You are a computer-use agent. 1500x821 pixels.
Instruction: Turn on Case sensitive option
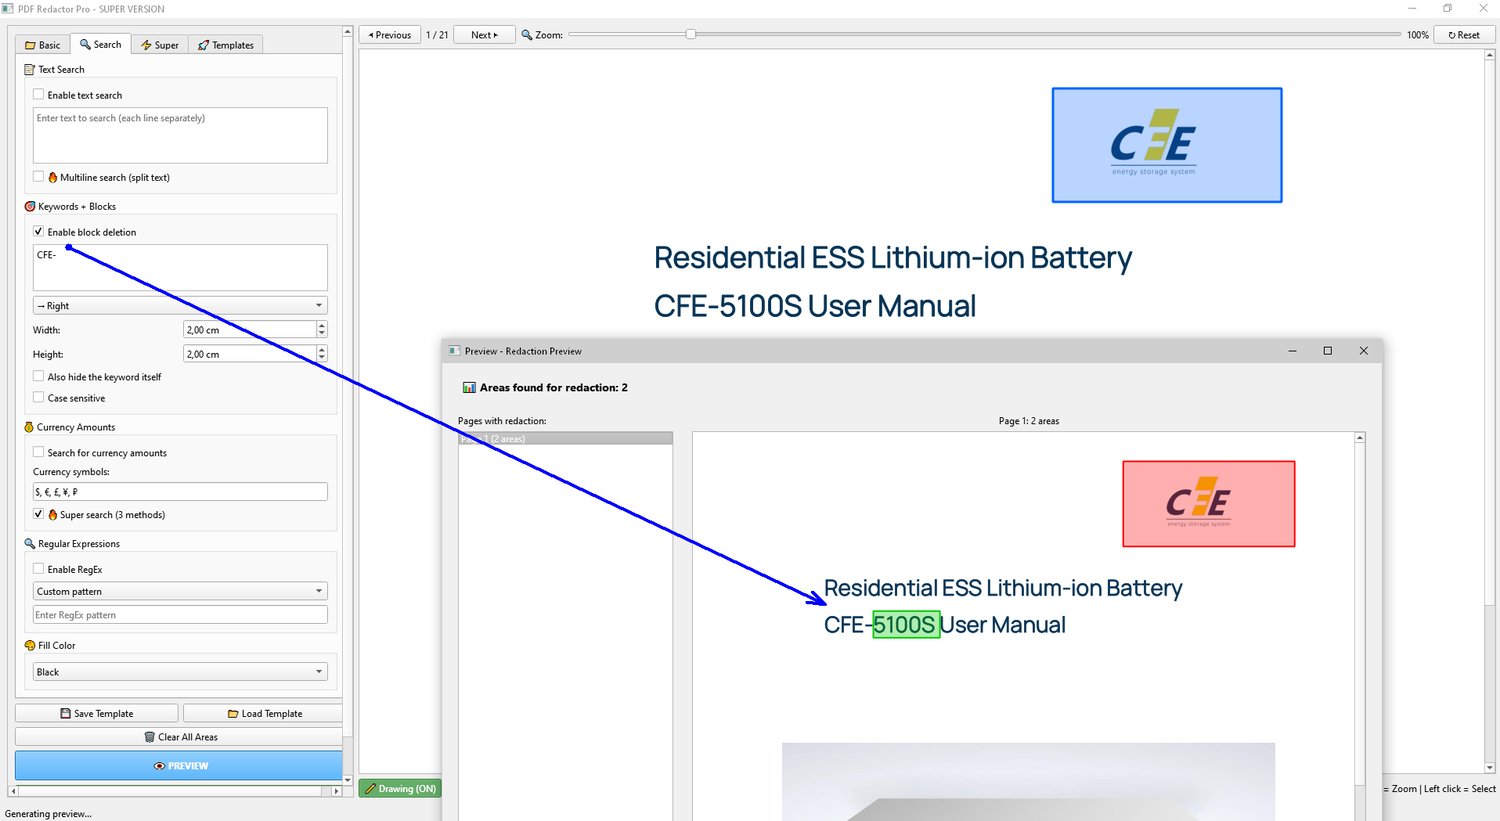point(39,398)
